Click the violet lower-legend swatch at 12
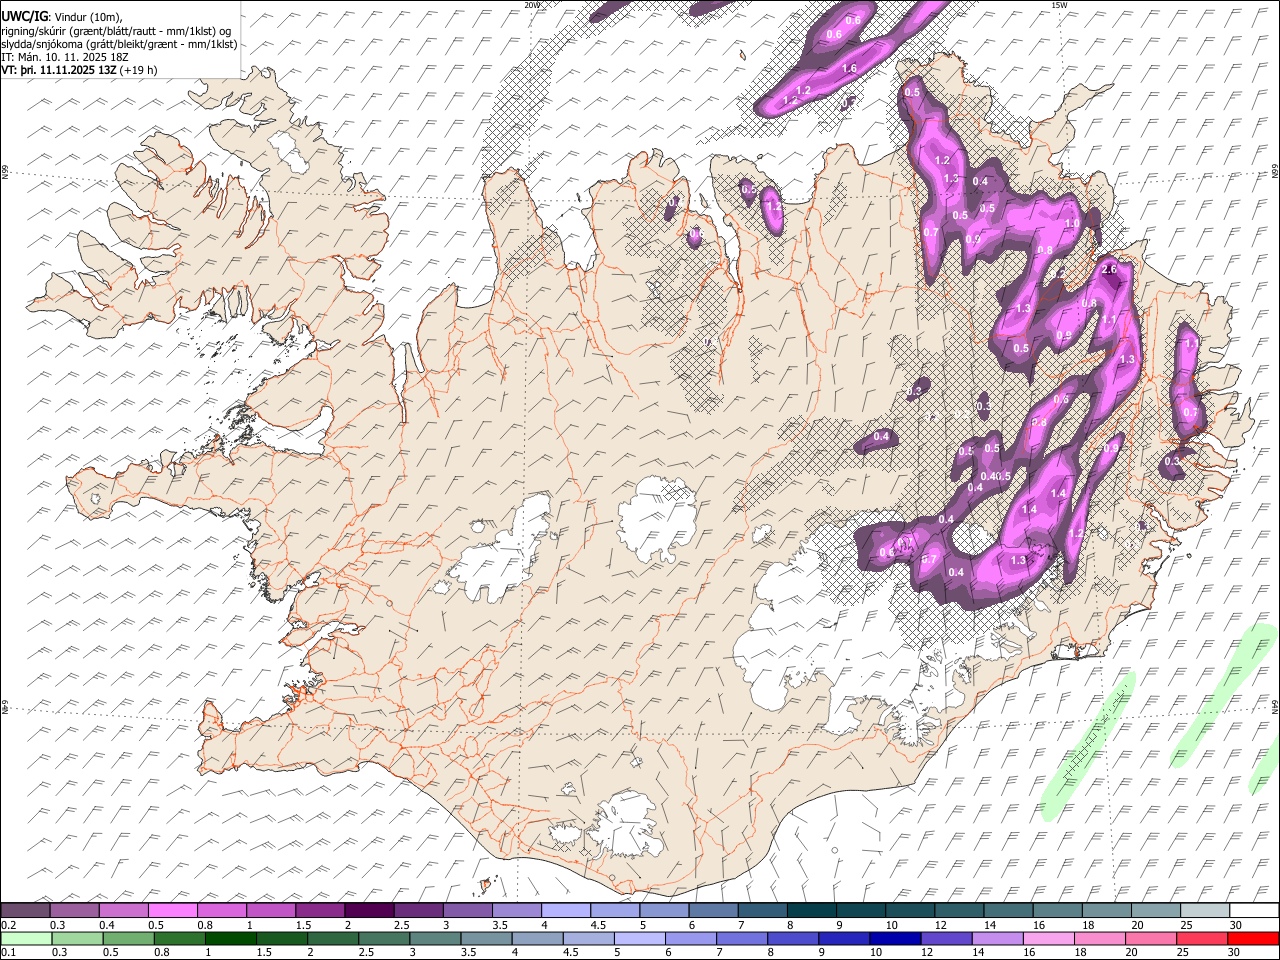 [946, 938]
